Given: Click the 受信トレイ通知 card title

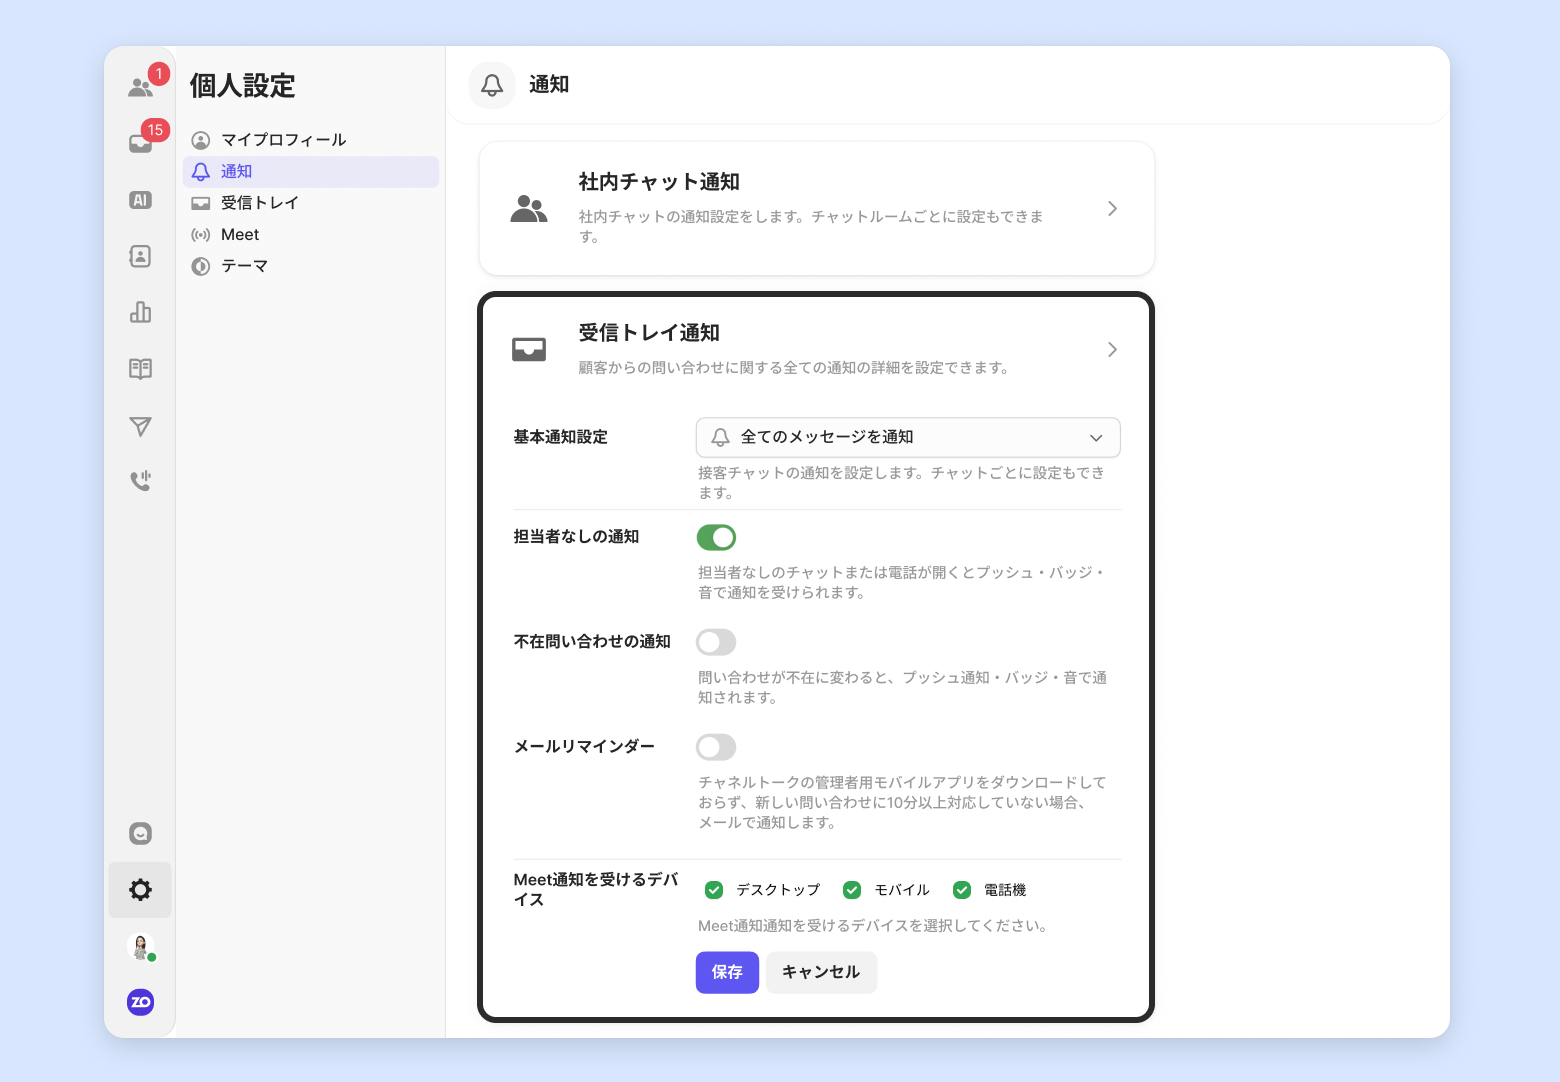Looking at the screenshot, I should [649, 333].
